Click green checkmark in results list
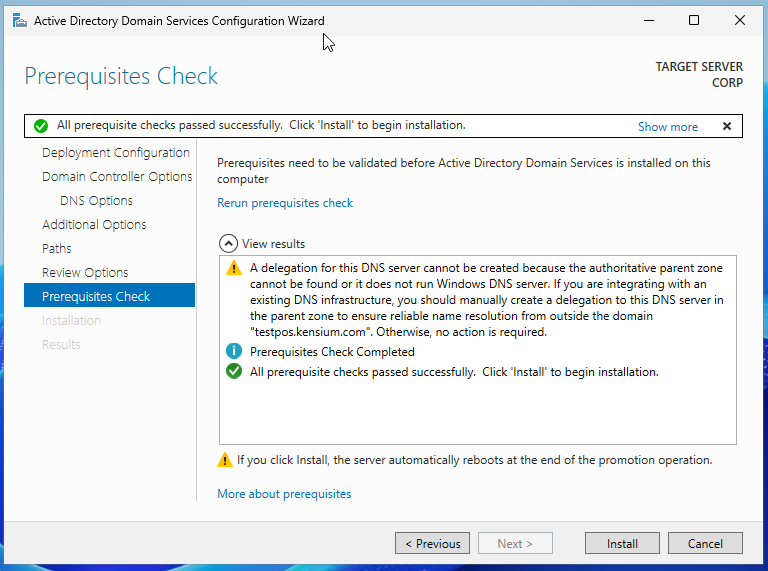This screenshot has height=571, width=768. 234,371
